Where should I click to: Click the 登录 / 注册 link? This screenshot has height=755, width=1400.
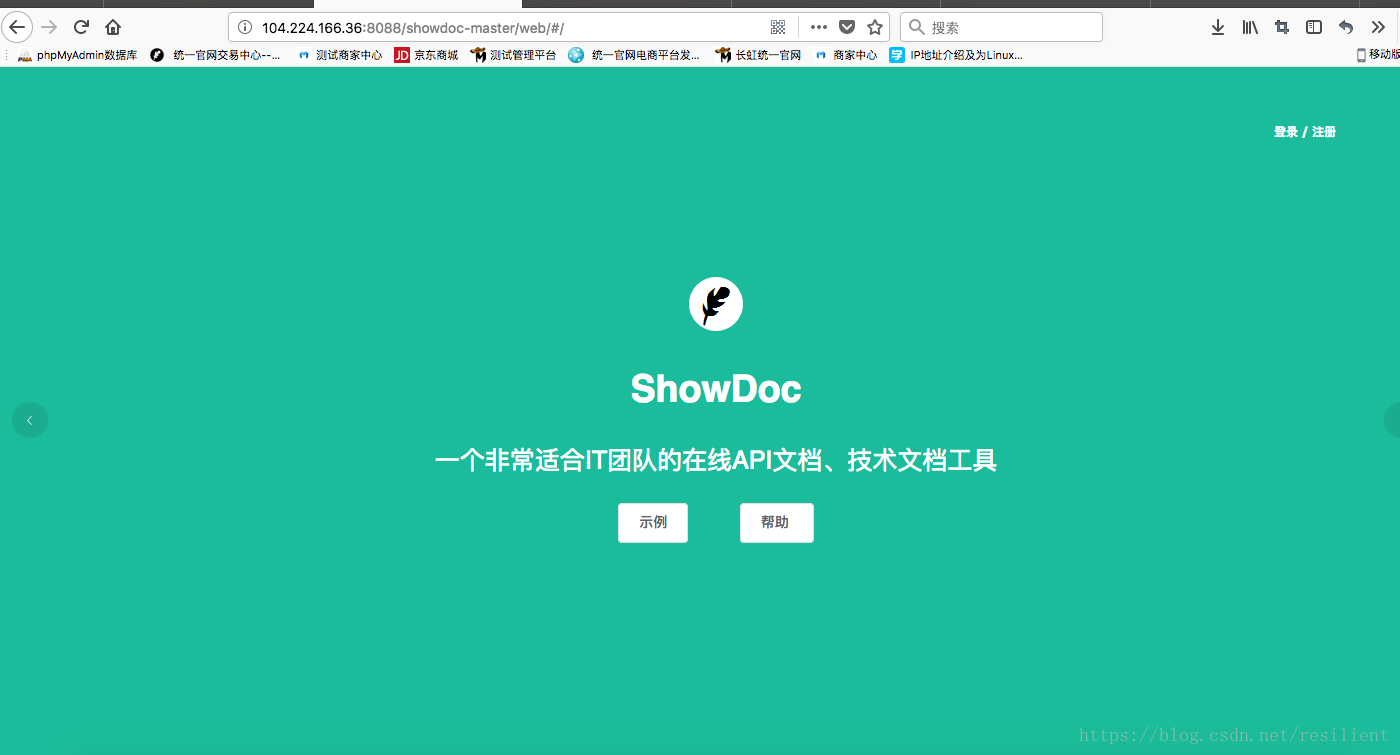pos(1305,132)
